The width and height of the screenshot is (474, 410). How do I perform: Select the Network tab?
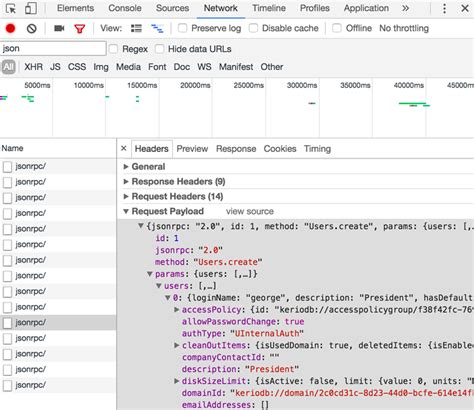click(x=221, y=8)
